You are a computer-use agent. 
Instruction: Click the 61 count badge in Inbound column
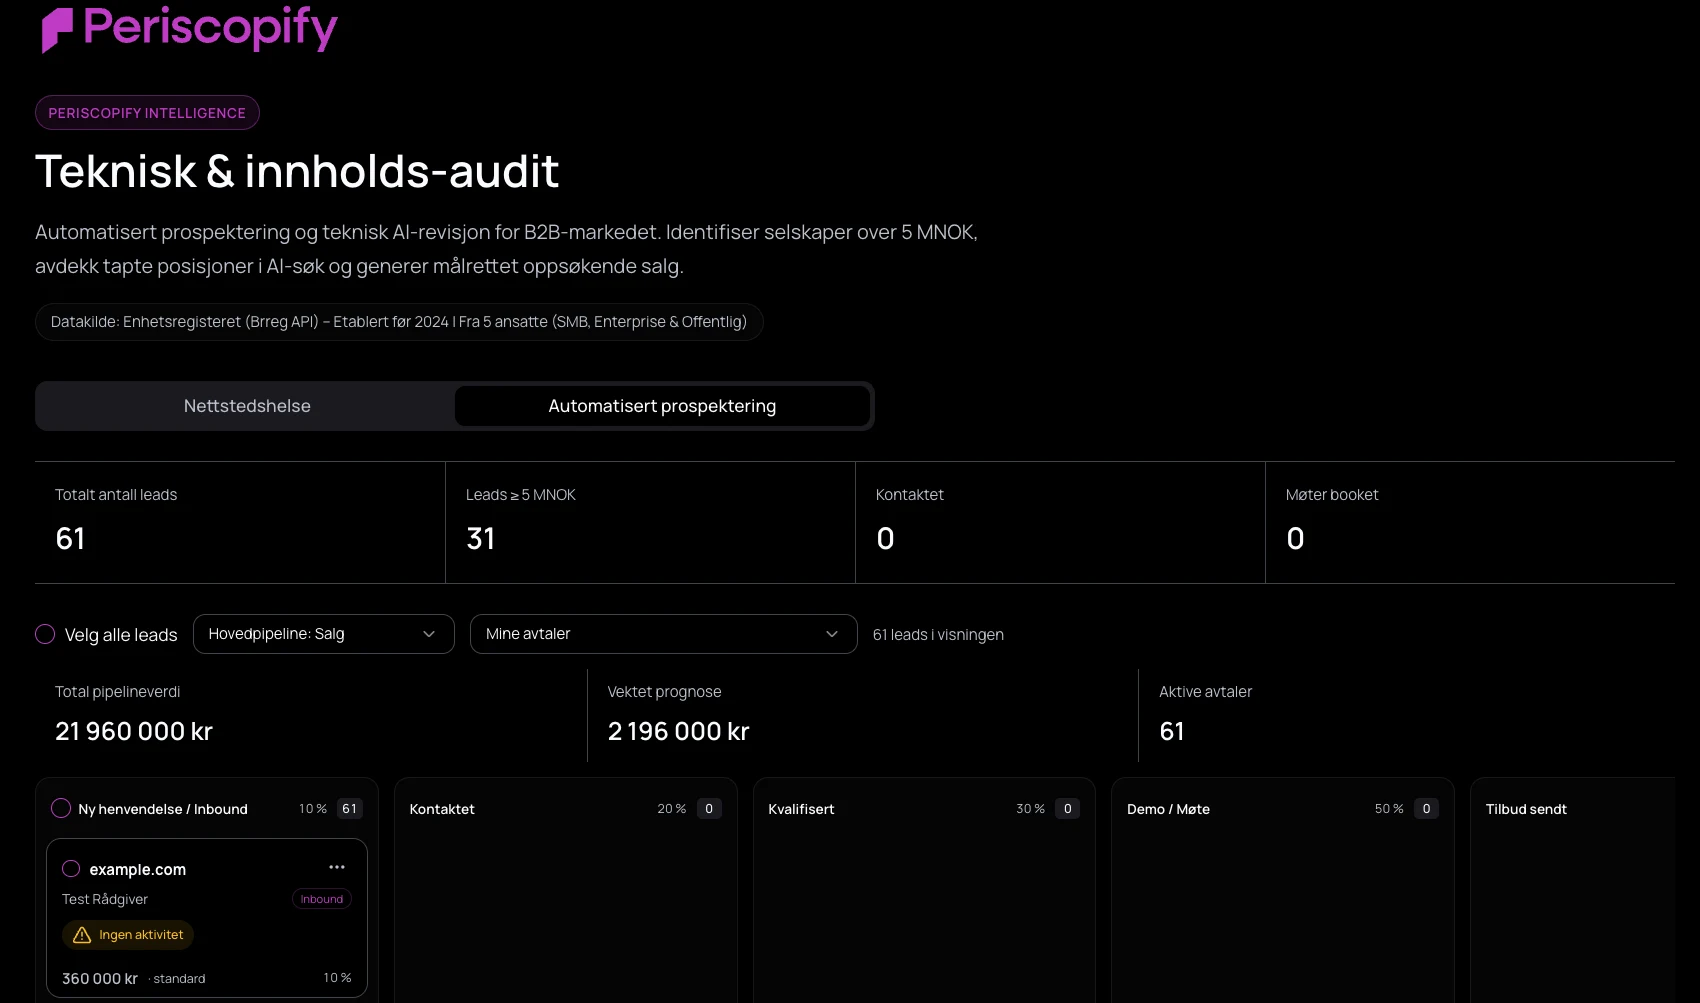click(349, 808)
